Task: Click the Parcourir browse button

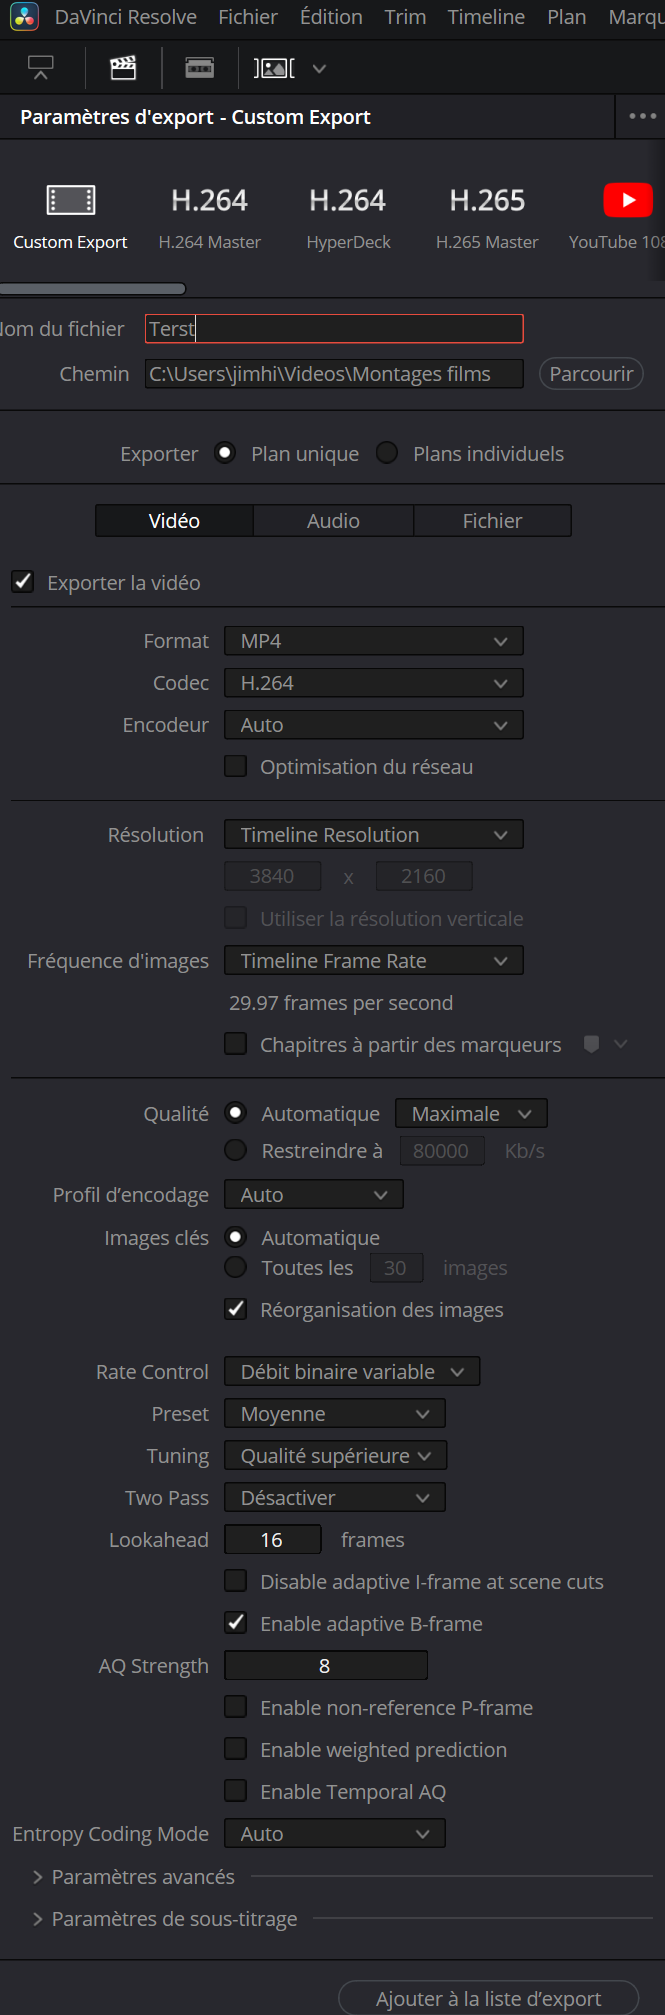Action: (x=591, y=374)
